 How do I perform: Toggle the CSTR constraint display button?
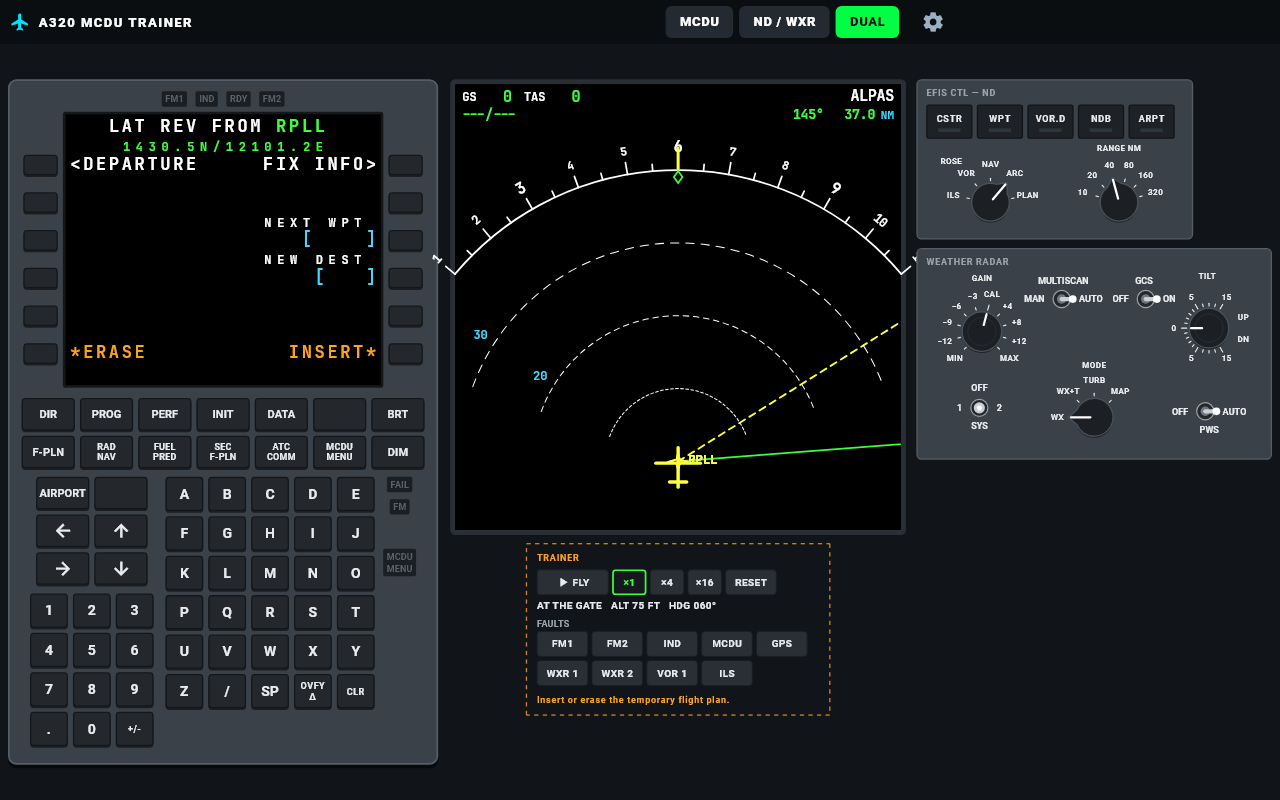click(x=949, y=122)
